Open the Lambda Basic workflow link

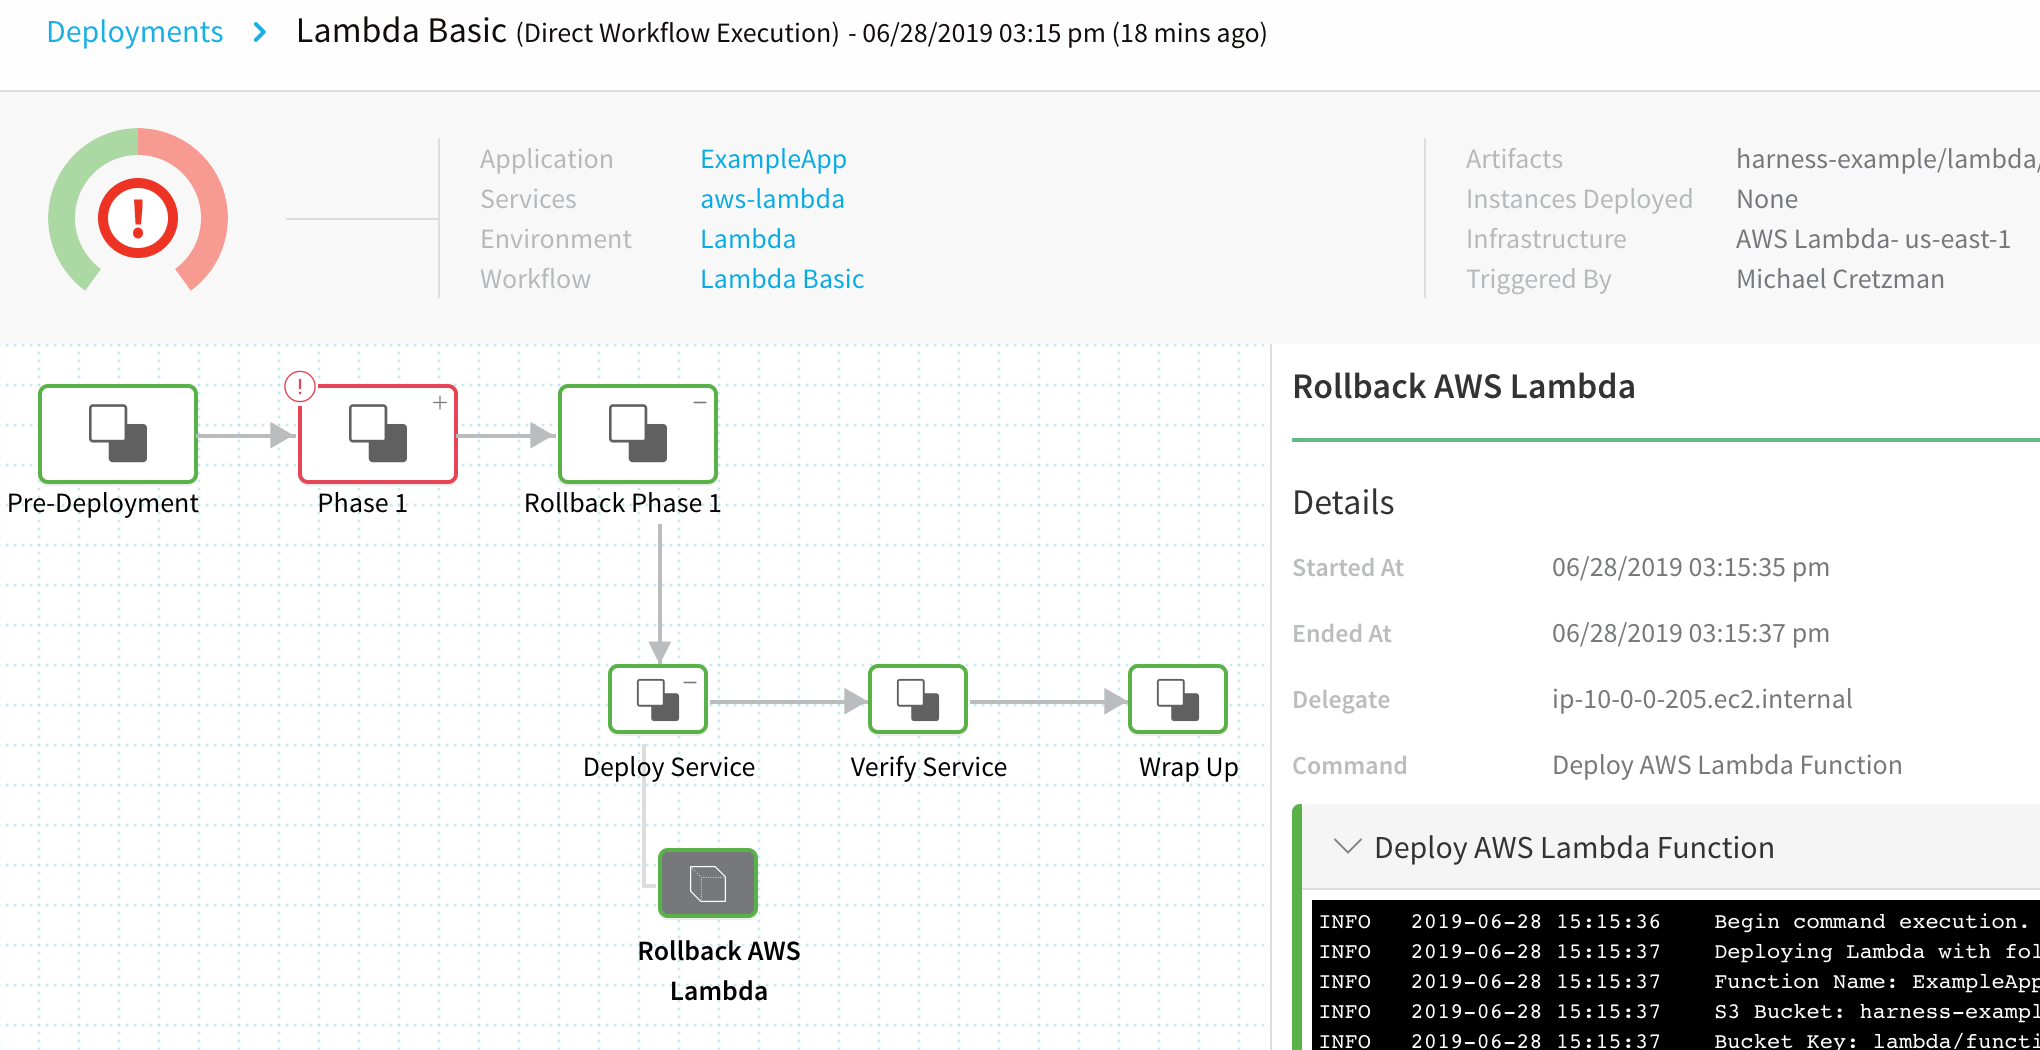(782, 279)
